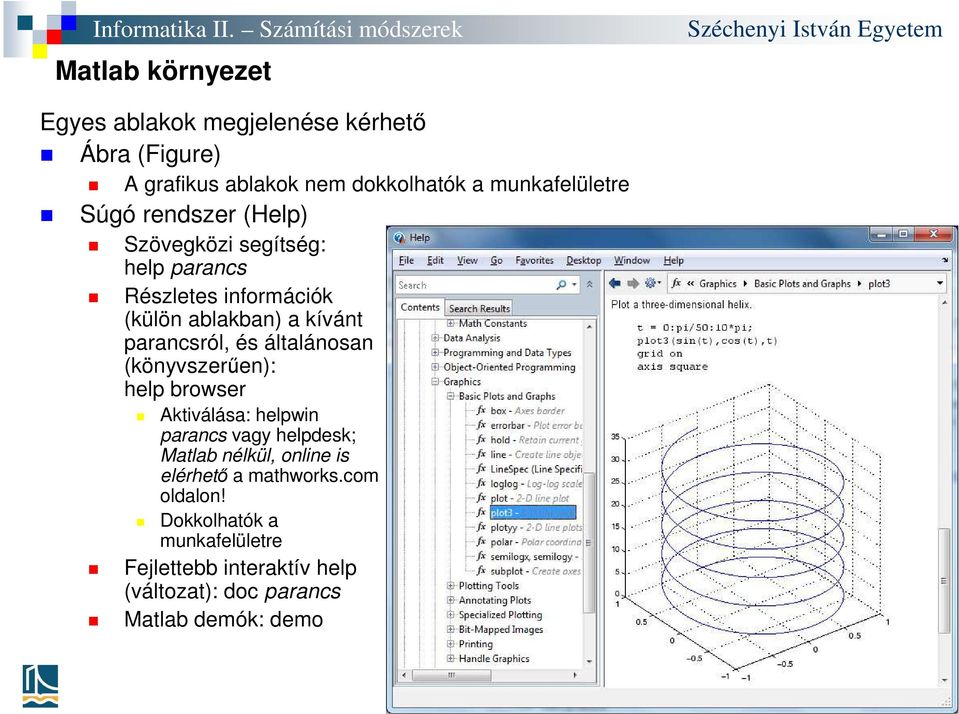Open the gear actions button in Help toolbar

652,283
